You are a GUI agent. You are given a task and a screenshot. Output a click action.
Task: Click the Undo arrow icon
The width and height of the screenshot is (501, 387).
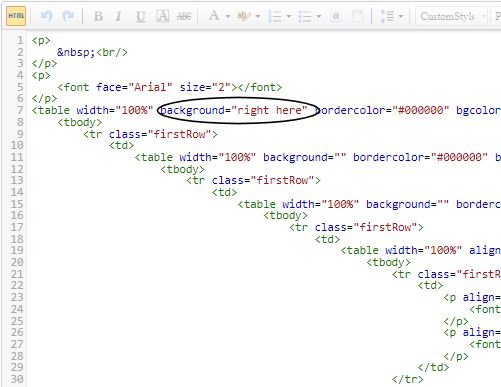tap(46, 16)
